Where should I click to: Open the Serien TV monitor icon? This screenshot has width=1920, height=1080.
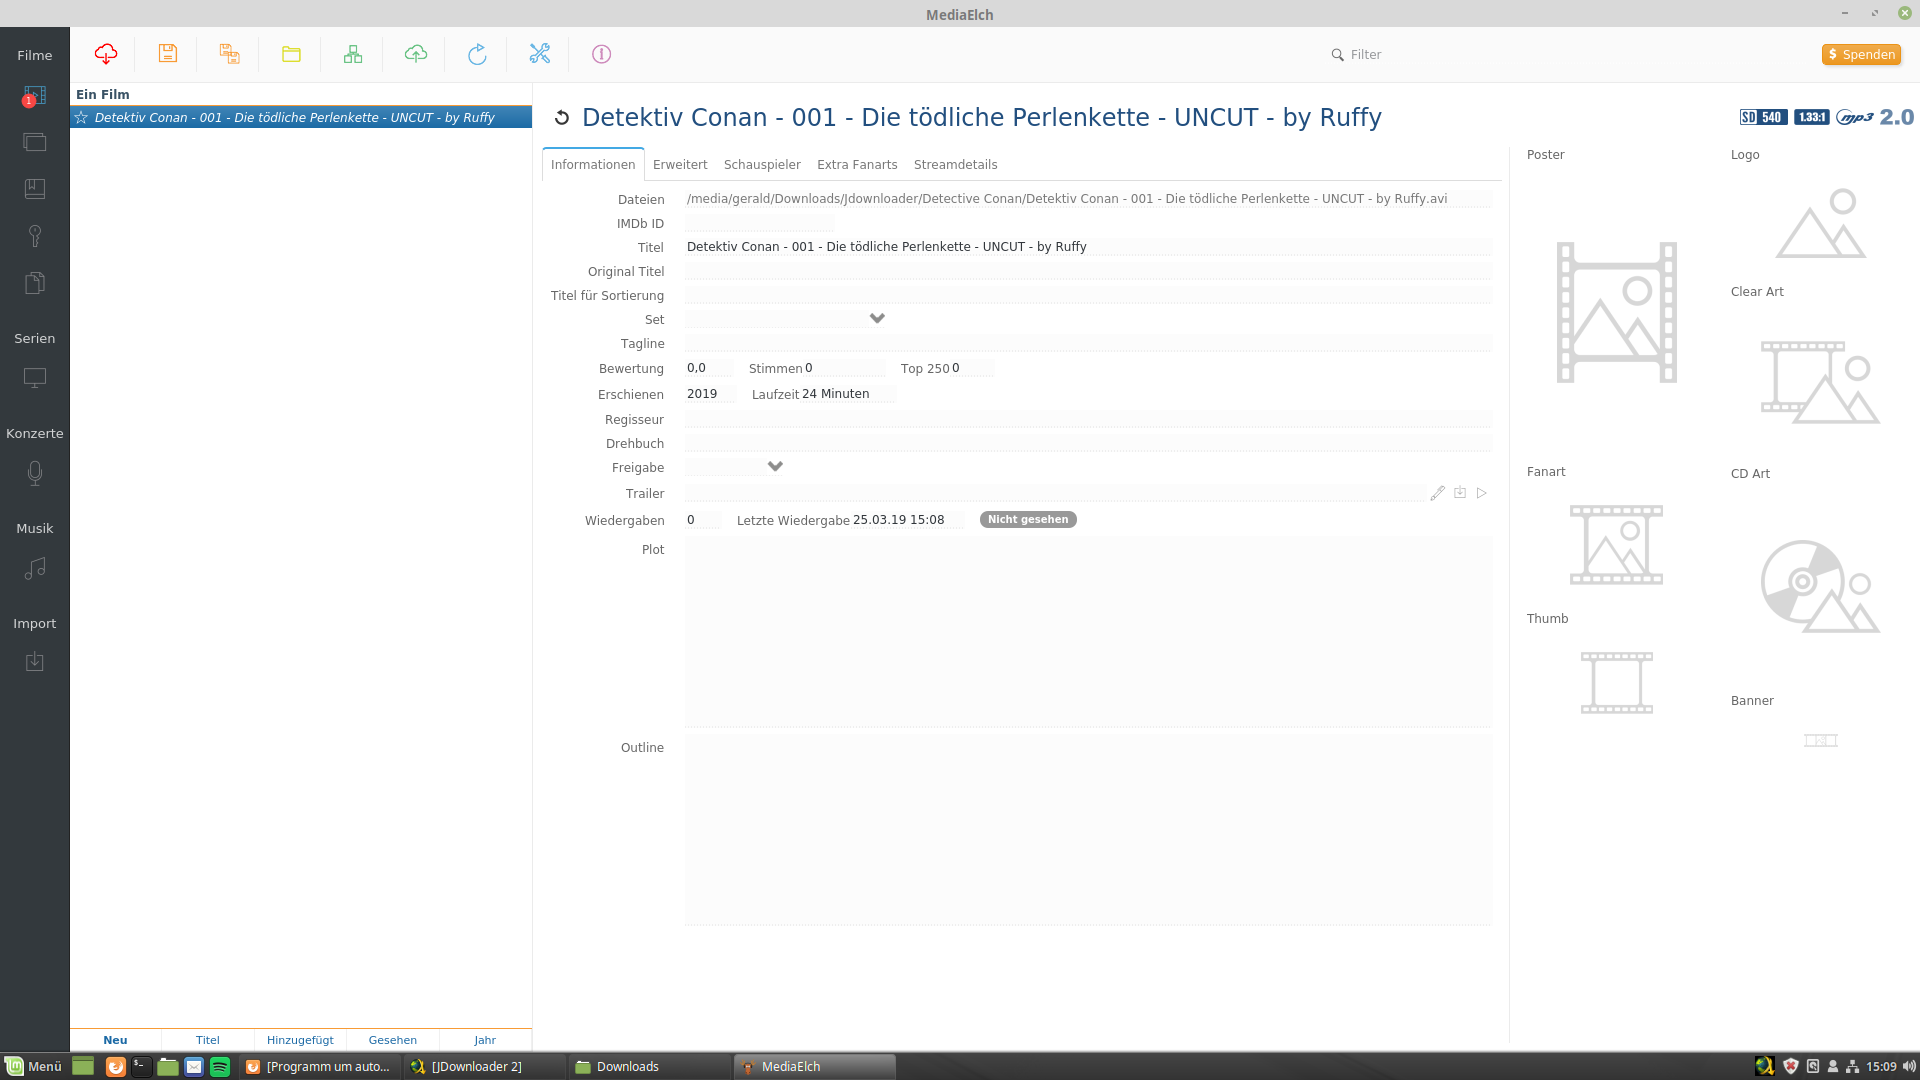point(35,378)
